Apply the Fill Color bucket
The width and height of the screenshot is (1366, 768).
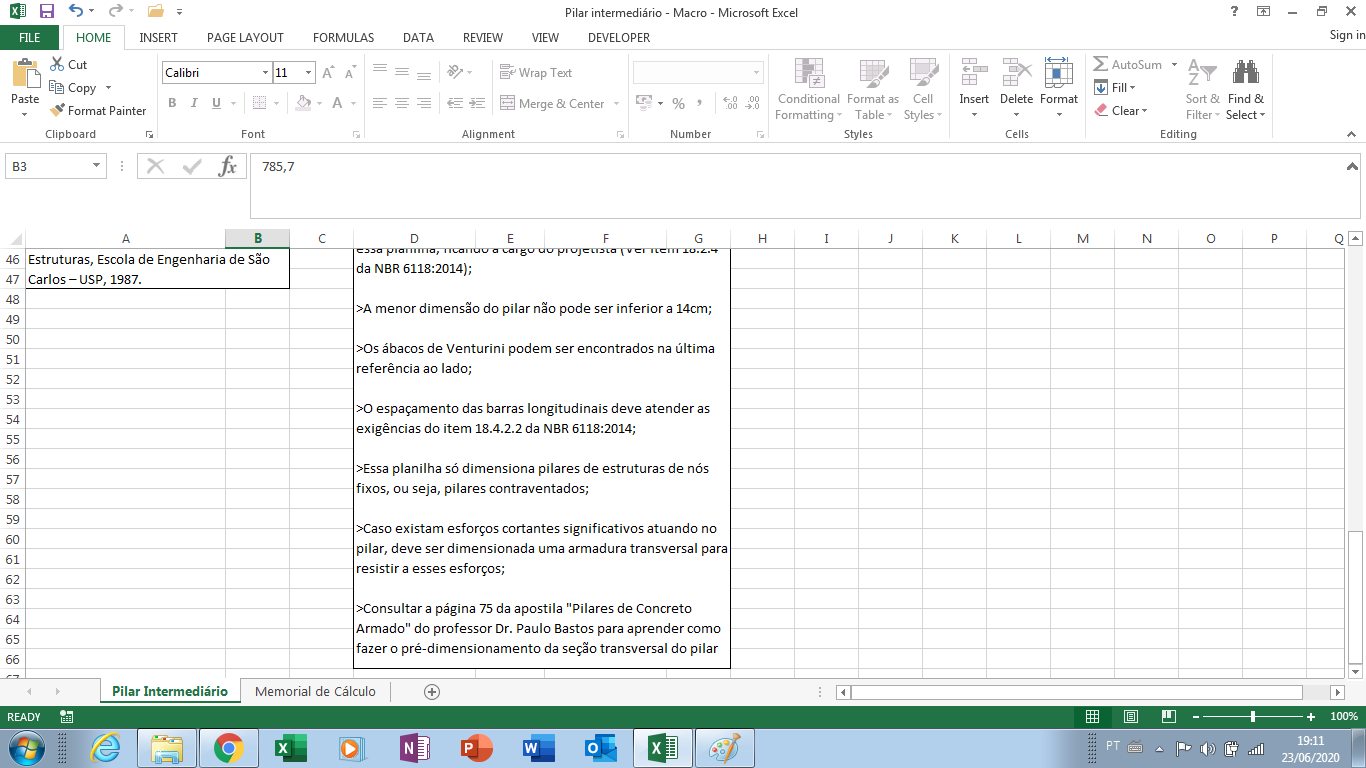(304, 103)
